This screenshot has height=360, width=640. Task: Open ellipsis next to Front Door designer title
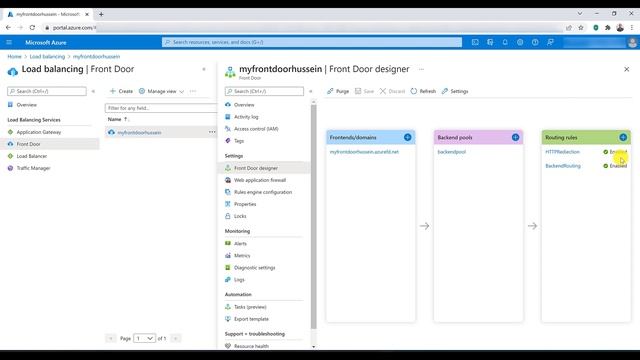pyautogui.click(x=421, y=69)
